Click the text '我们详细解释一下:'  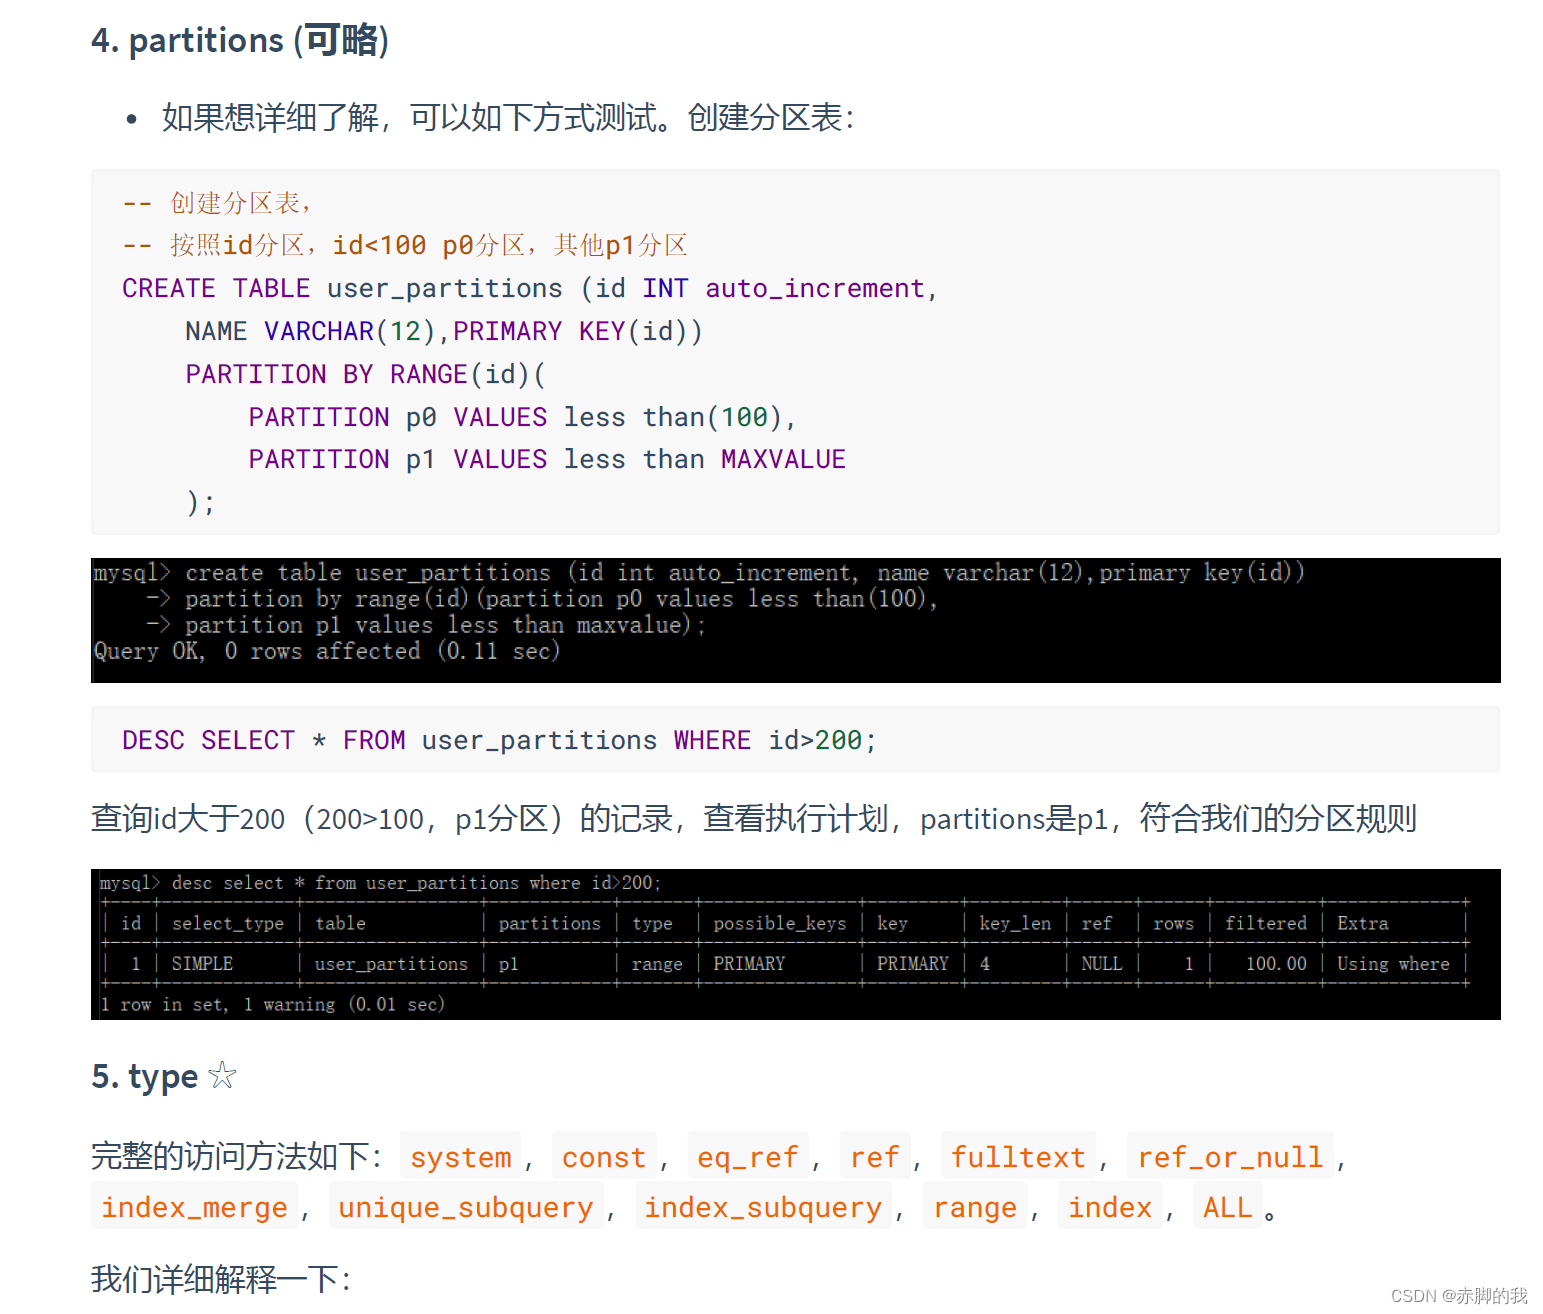point(221,1279)
